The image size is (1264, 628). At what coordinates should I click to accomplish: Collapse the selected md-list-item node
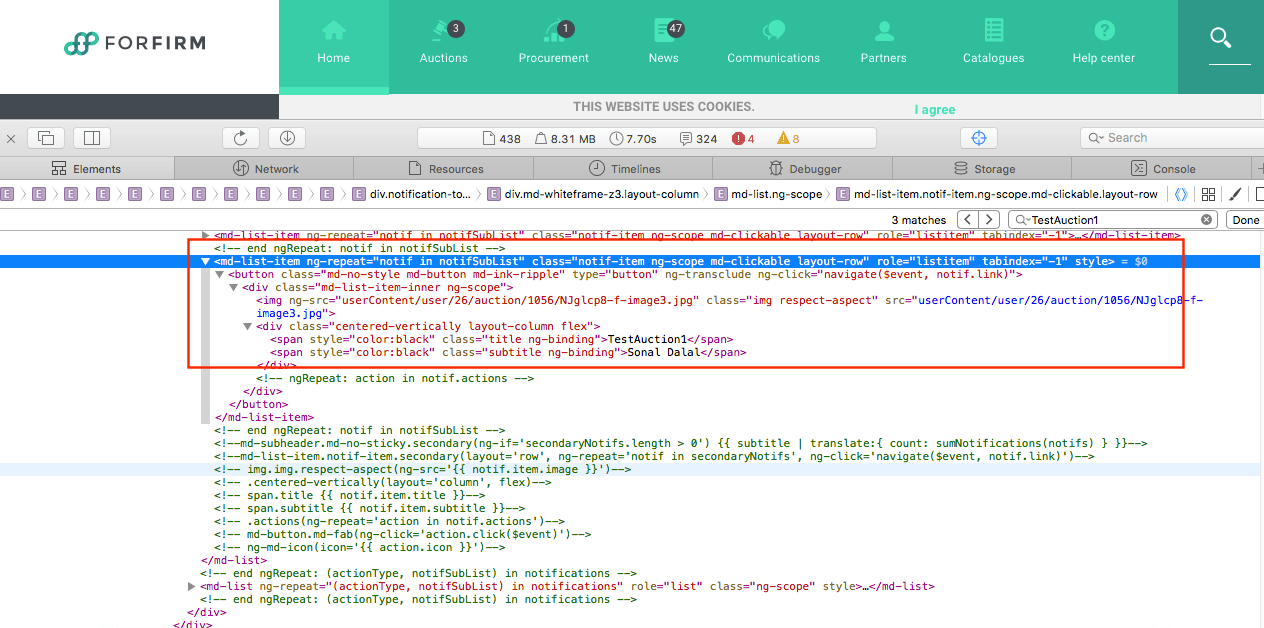click(206, 261)
